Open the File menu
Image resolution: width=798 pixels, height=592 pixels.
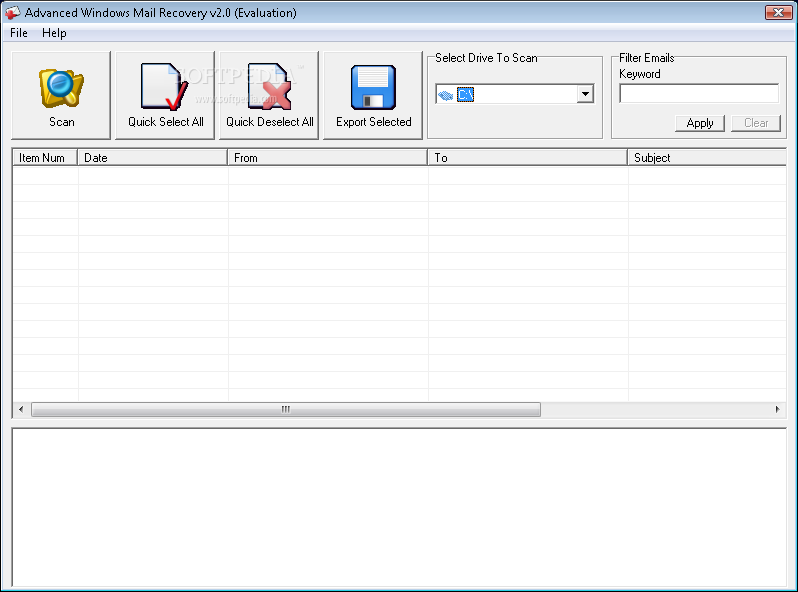[x=19, y=33]
